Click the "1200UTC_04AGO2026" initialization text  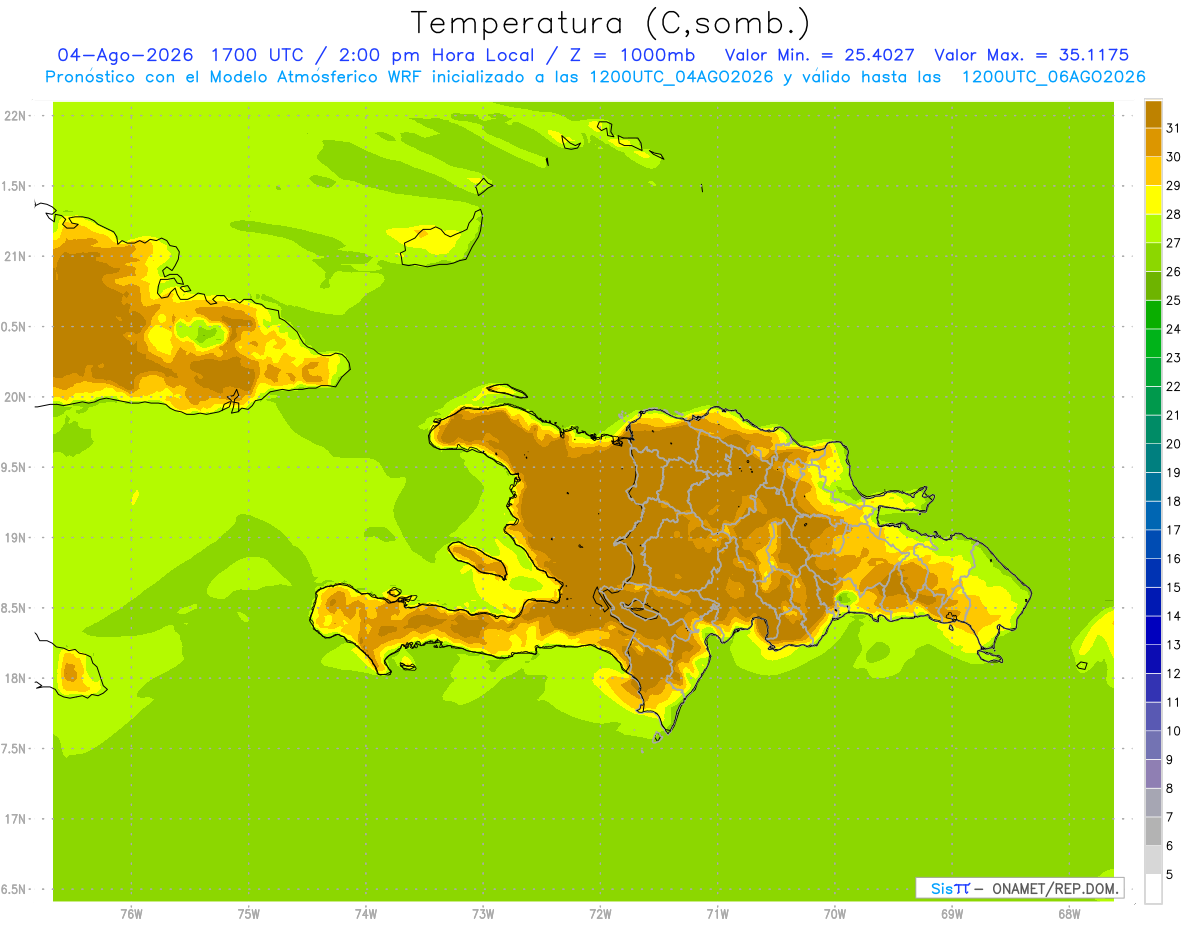click(682, 77)
